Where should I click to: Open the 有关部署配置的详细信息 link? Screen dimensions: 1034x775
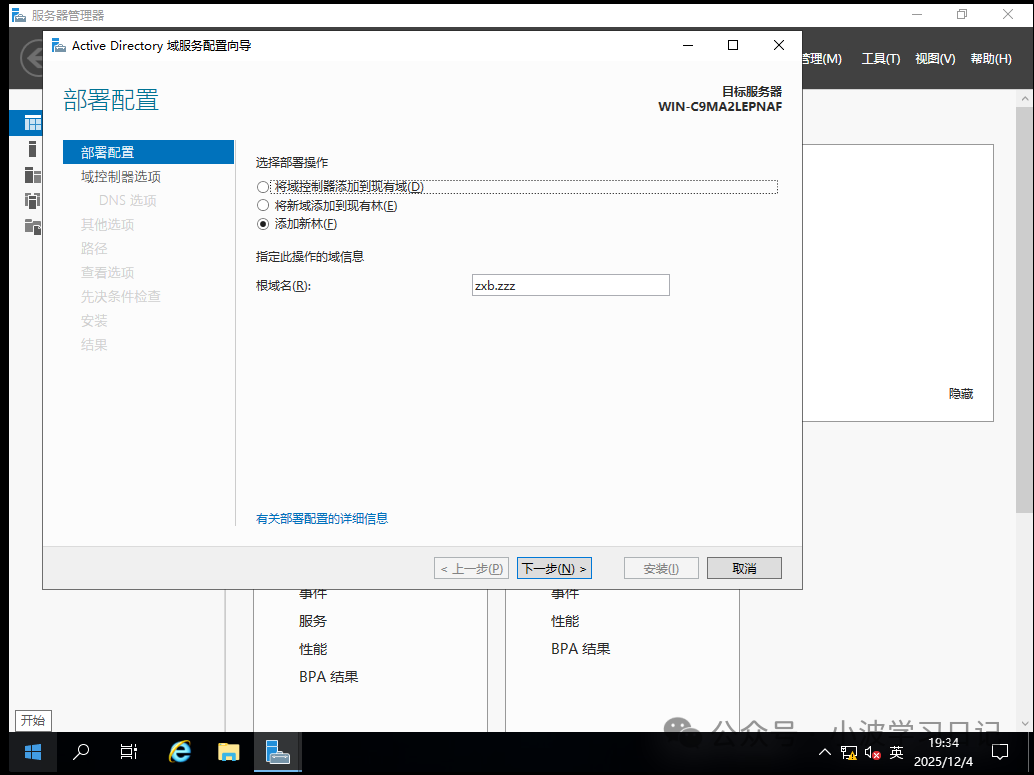click(322, 519)
